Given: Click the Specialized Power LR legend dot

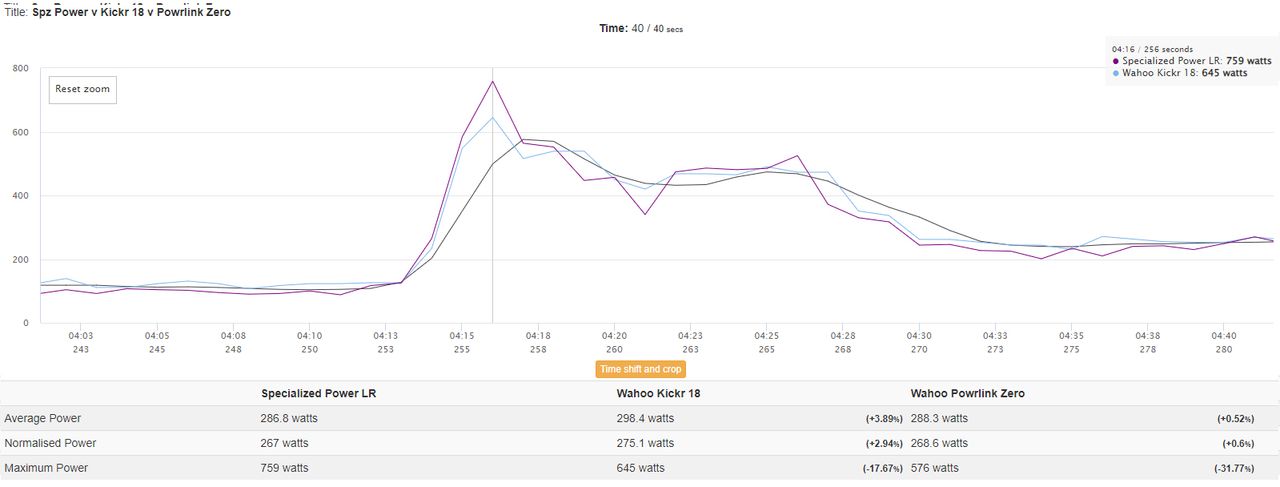Looking at the screenshot, I should point(1116,61).
